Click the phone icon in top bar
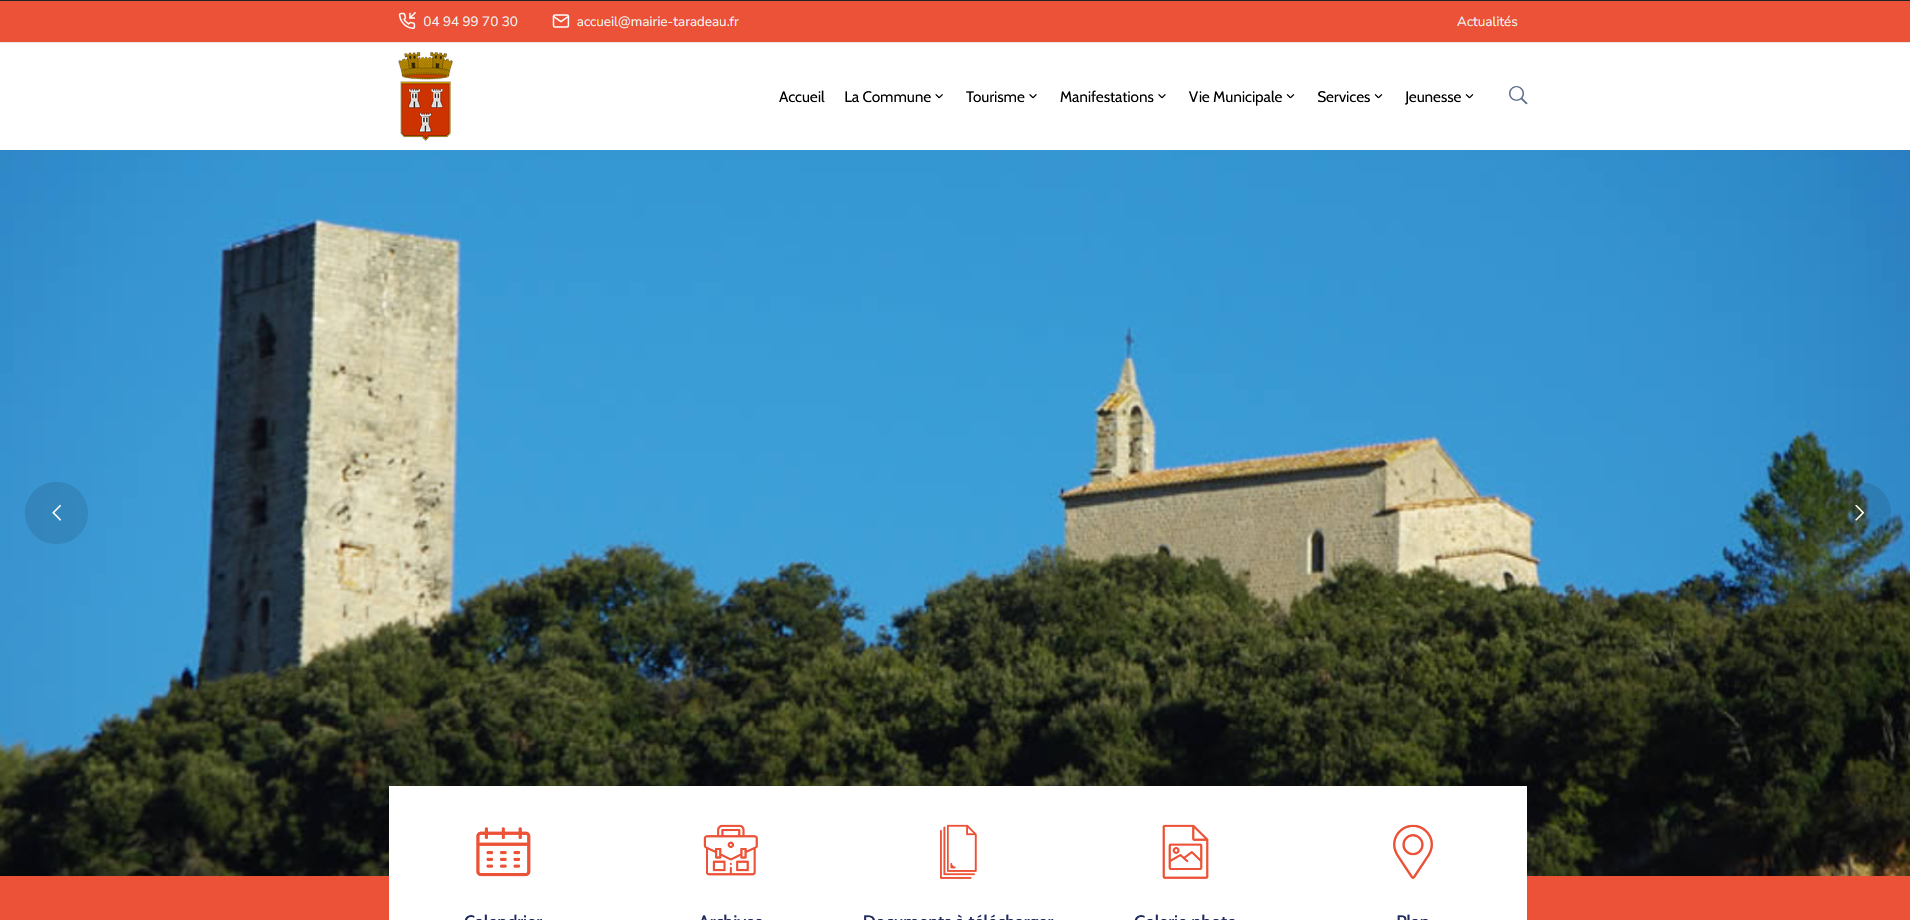 click(407, 21)
